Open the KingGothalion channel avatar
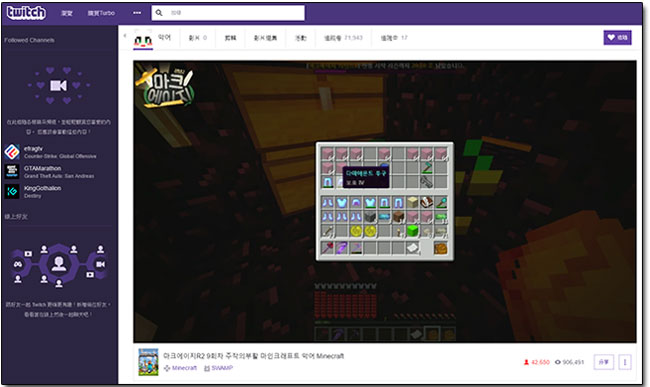 coord(12,191)
